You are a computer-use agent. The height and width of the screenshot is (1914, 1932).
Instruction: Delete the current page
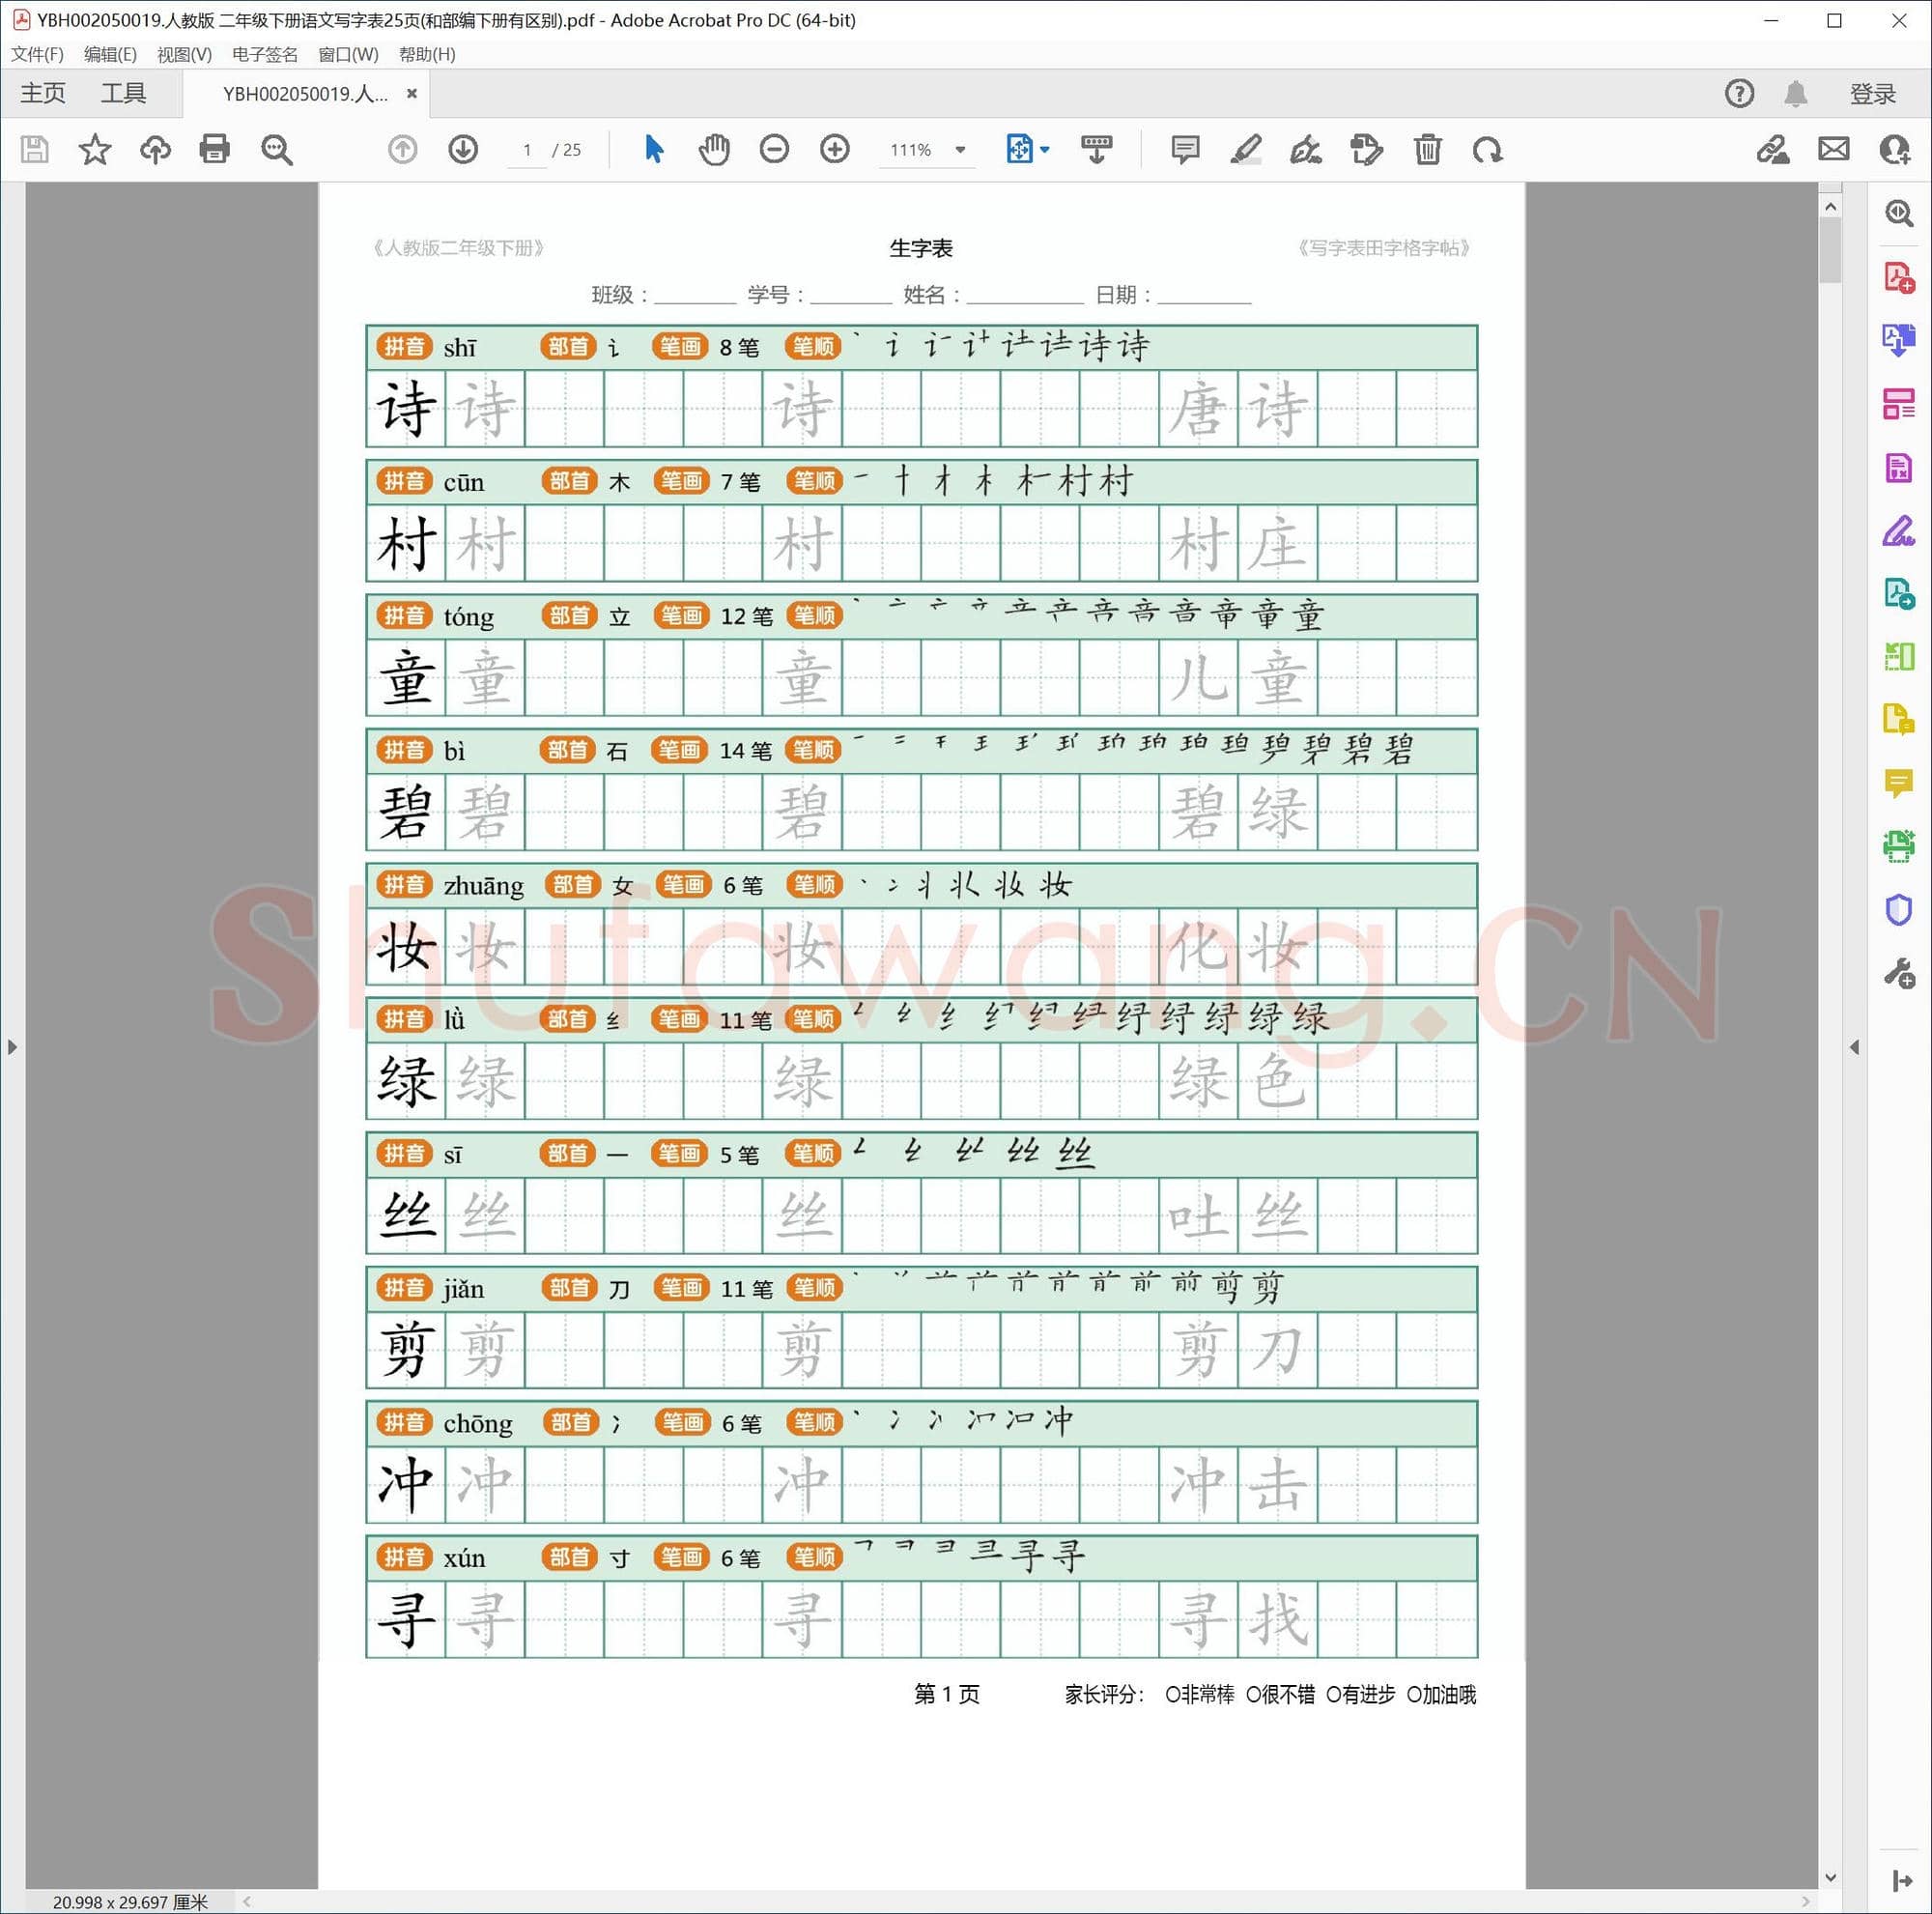click(1427, 150)
